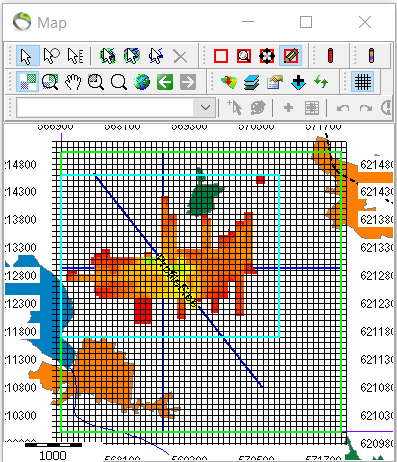The image size is (397, 462).
Task: Click the blue download arrow icon
Action: pyautogui.click(x=298, y=82)
